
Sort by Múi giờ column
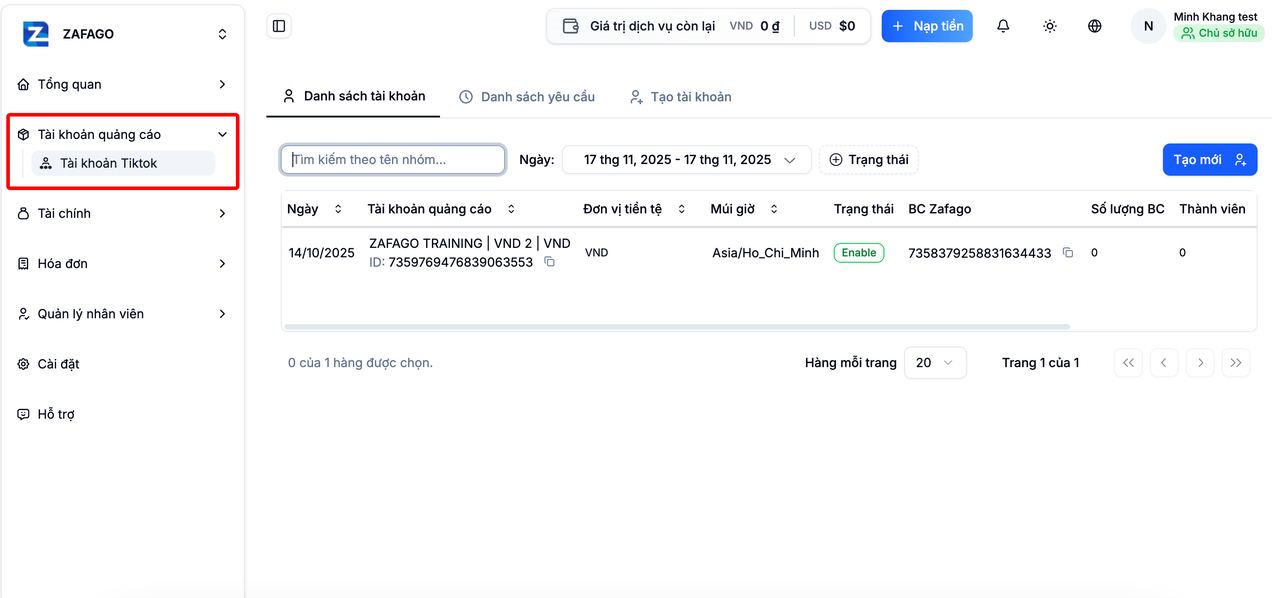[x=744, y=209]
